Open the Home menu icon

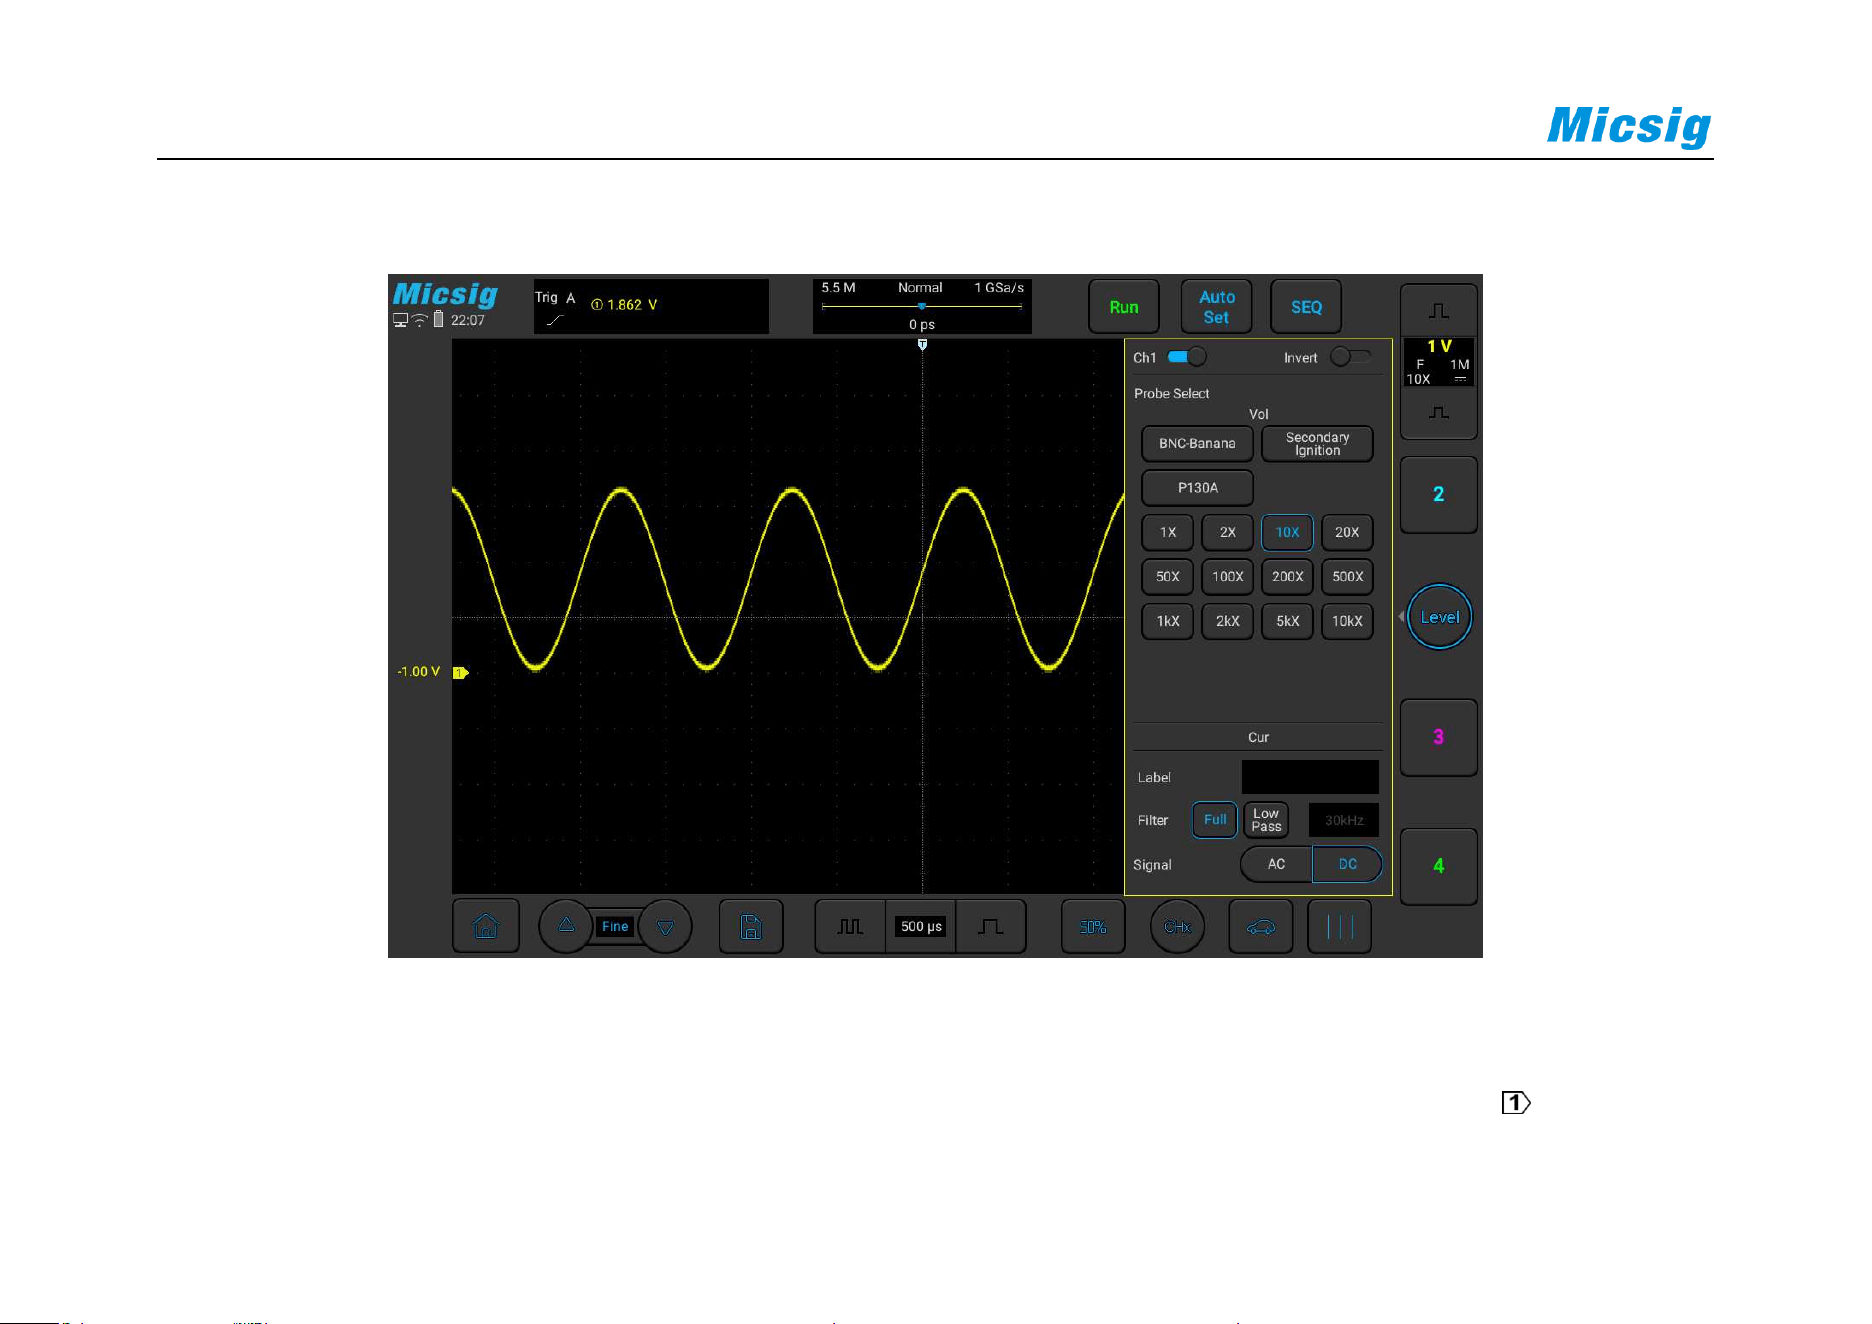[x=486, y=926]
